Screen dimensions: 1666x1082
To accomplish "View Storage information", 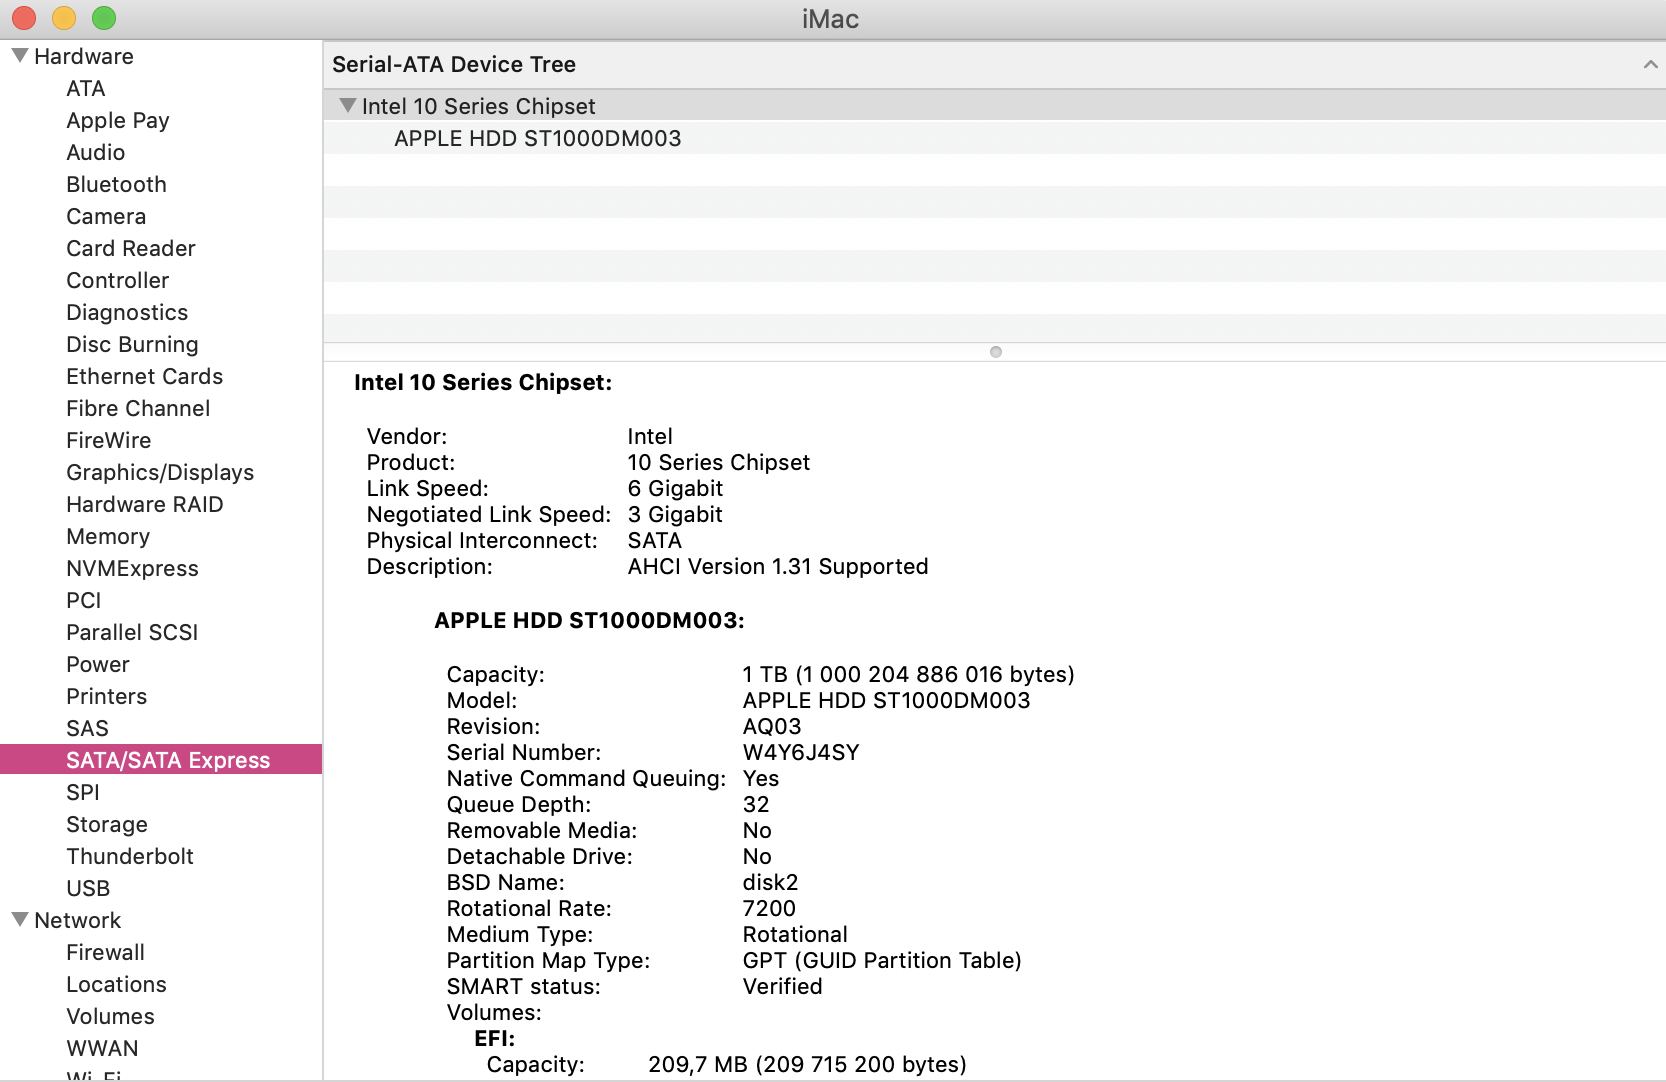I will (x=107, y=824).
